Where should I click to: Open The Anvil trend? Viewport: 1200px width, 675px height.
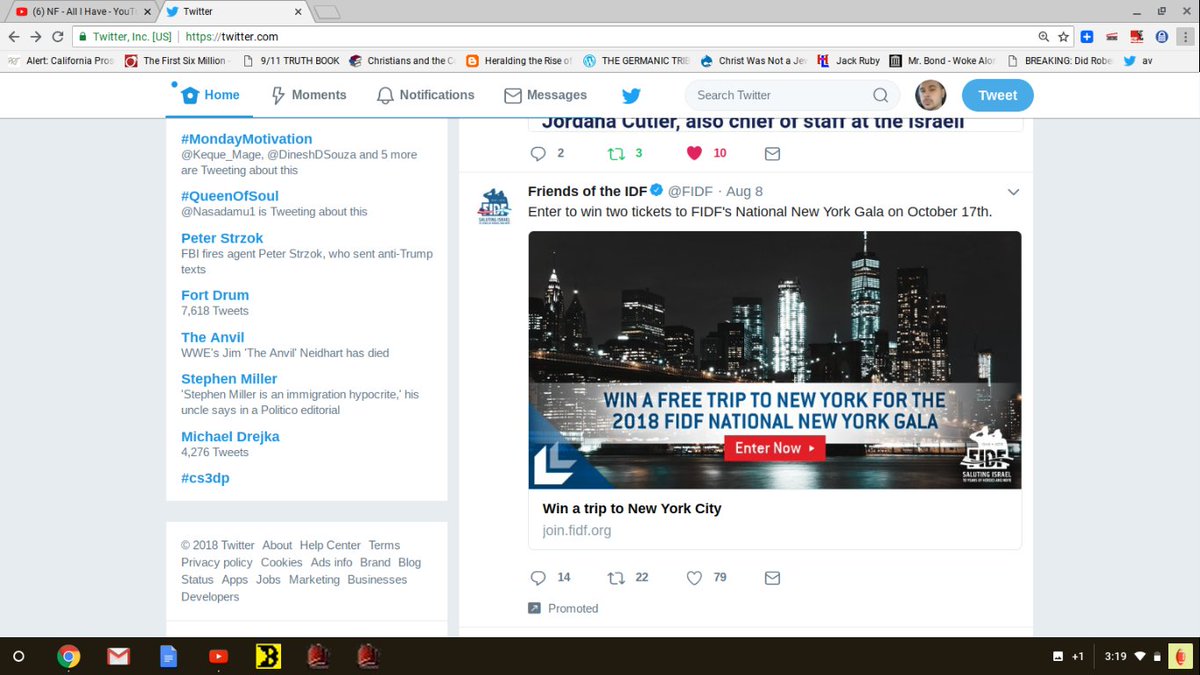click(212, 337)
